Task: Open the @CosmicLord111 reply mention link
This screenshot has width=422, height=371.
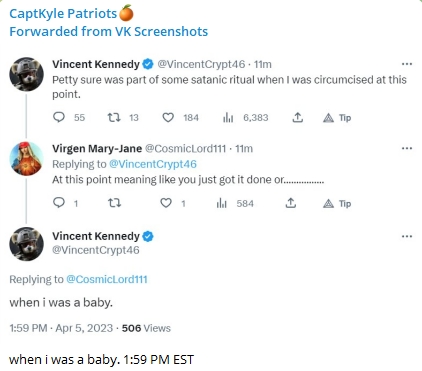Action: pyautogui.click(x=107, y=279)
